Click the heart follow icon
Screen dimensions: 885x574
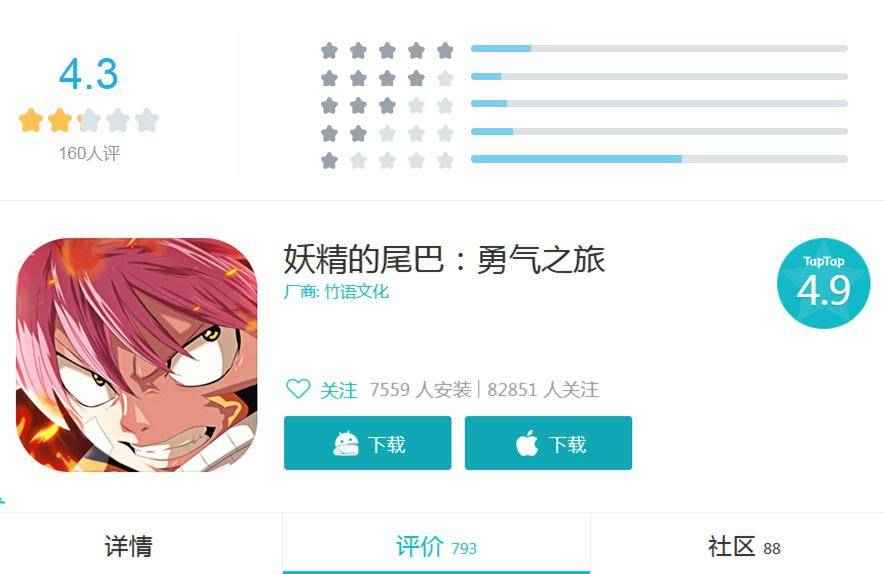pyautogui.click(x=298, y=389)
